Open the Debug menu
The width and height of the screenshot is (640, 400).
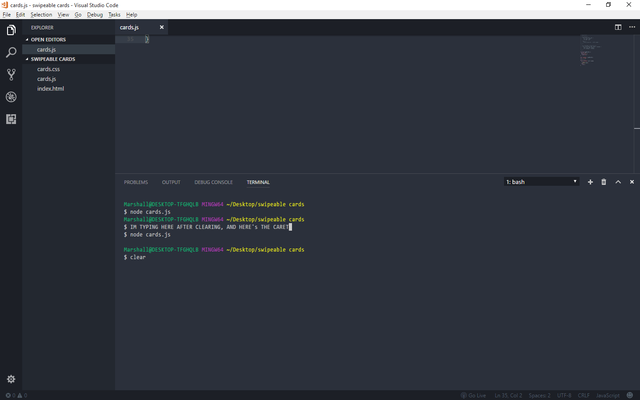95,15
